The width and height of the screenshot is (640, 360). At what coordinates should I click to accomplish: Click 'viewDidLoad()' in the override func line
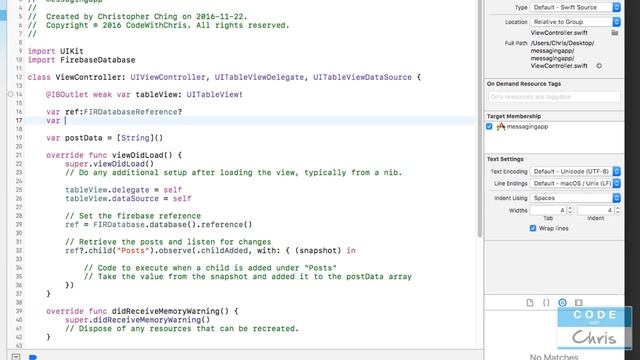click(142, 155)
